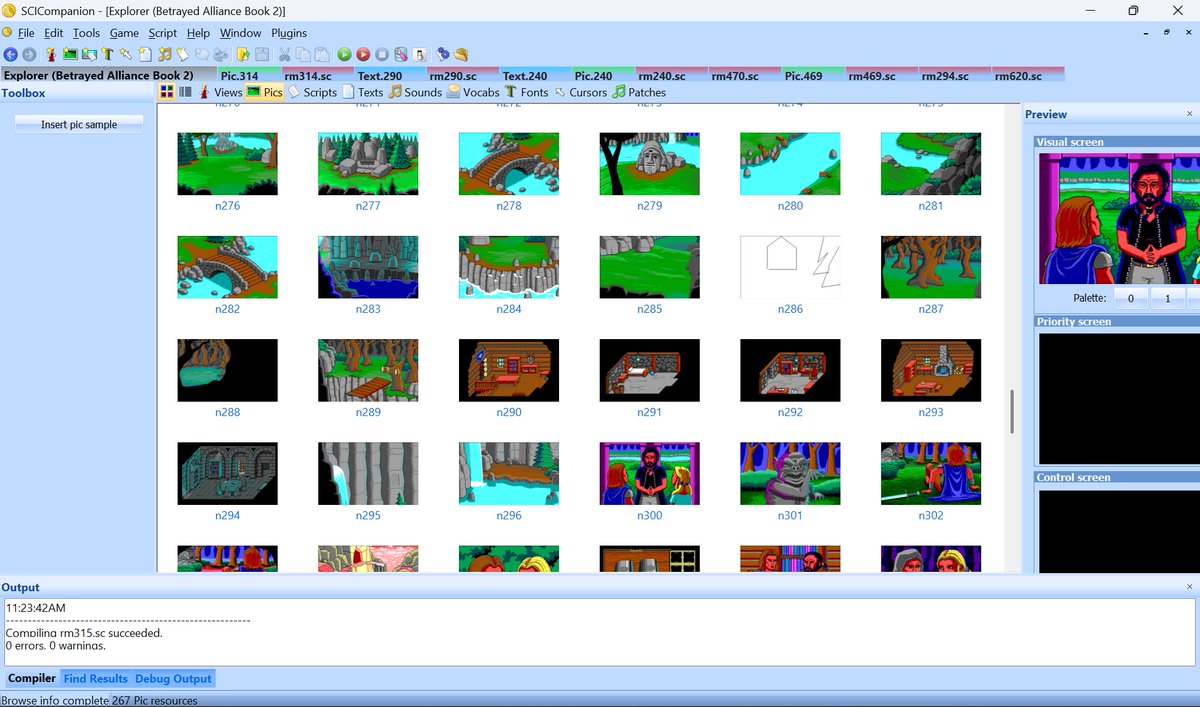Open the Debug Output tab

coord(173,679)
